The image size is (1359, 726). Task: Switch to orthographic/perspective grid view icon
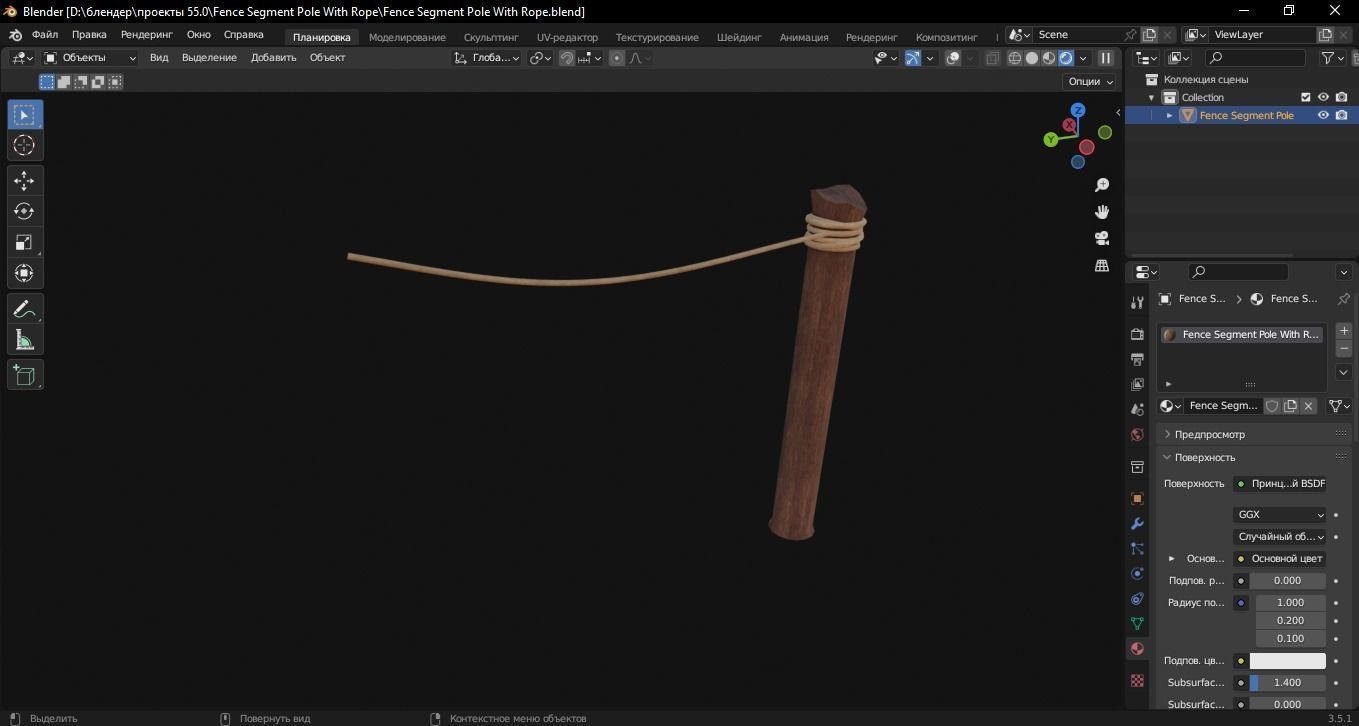[1102, 265]
